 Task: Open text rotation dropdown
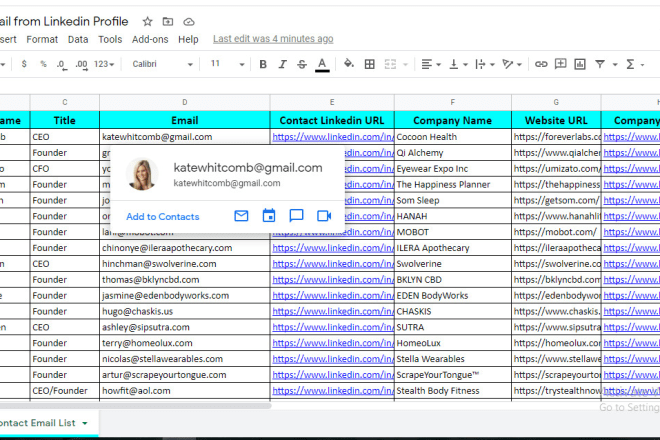pyautogui.click(x=512, y=64)
